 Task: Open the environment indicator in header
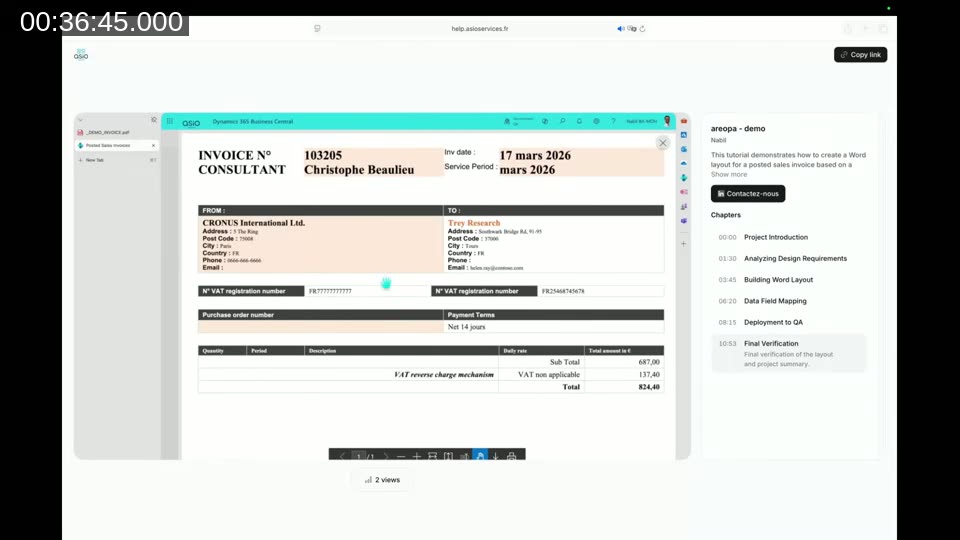(519, 121)
